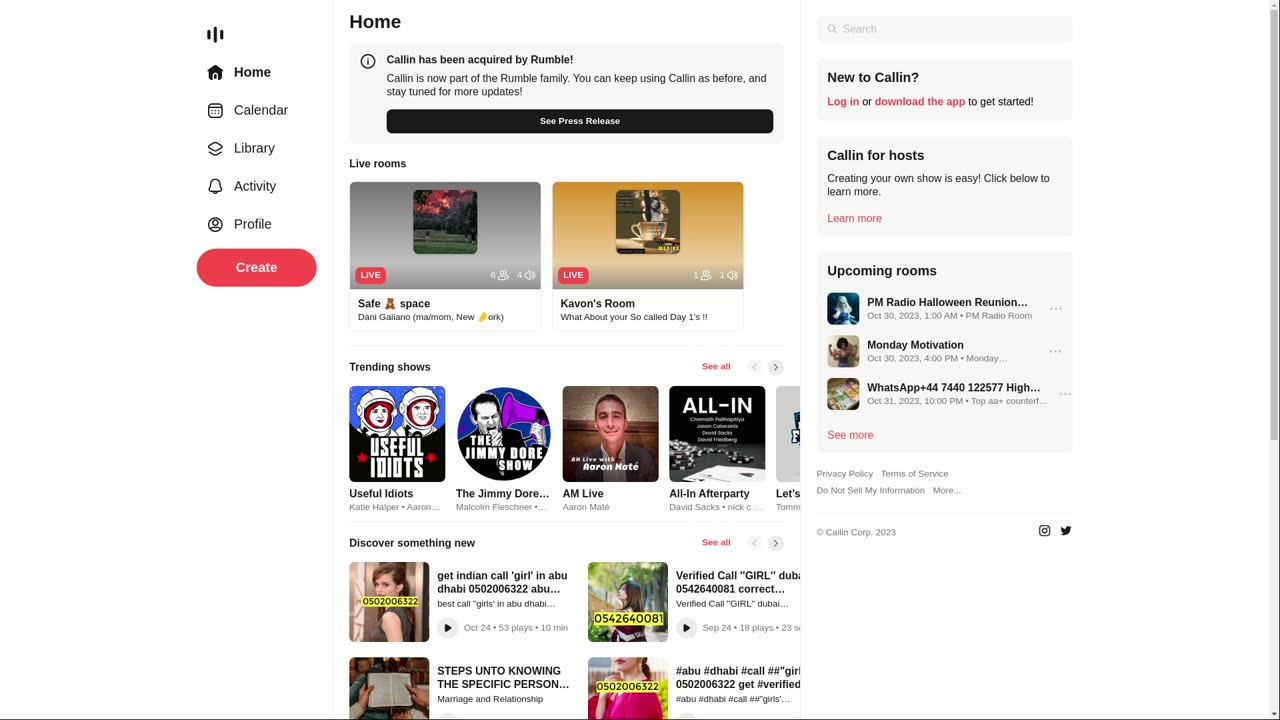Click the Home icon in sidebar
The height and width of the screenshot is (720, 1280).
(215, 72)
